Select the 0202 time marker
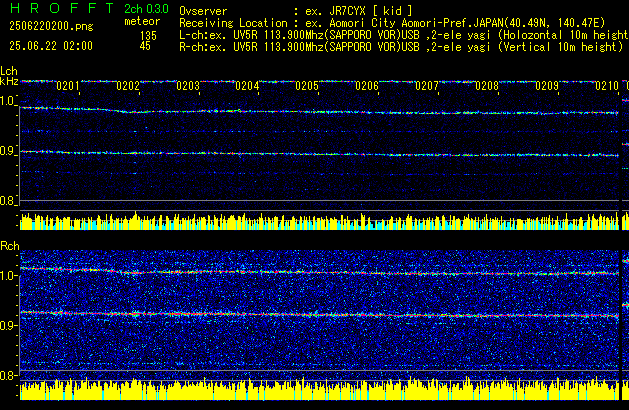Viewport: 629px width, 410px height. coord(128,86)
